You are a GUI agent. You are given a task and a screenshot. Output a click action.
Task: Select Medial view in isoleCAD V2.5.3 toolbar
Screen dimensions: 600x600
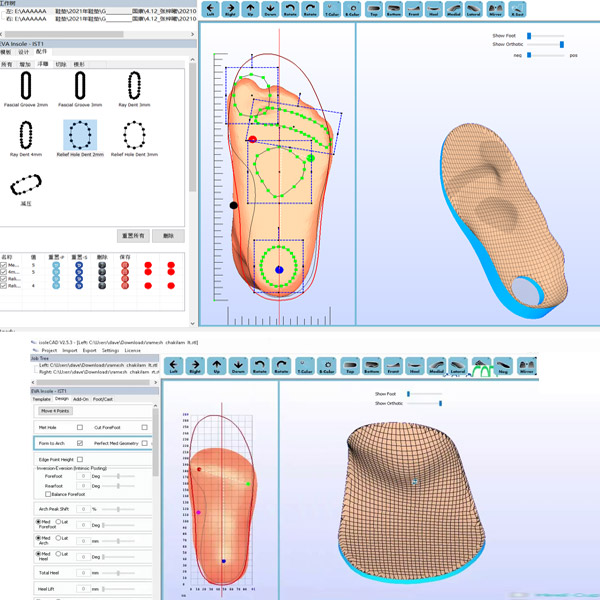[436, 366]
